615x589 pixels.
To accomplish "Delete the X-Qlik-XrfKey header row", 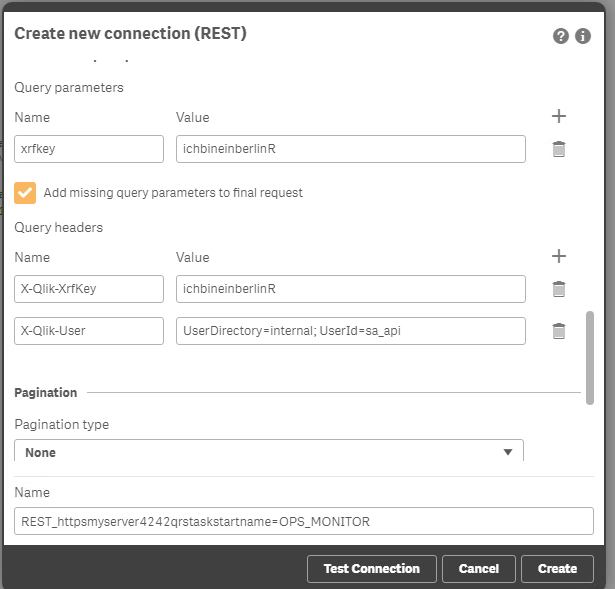I will (x=559, y=289).
